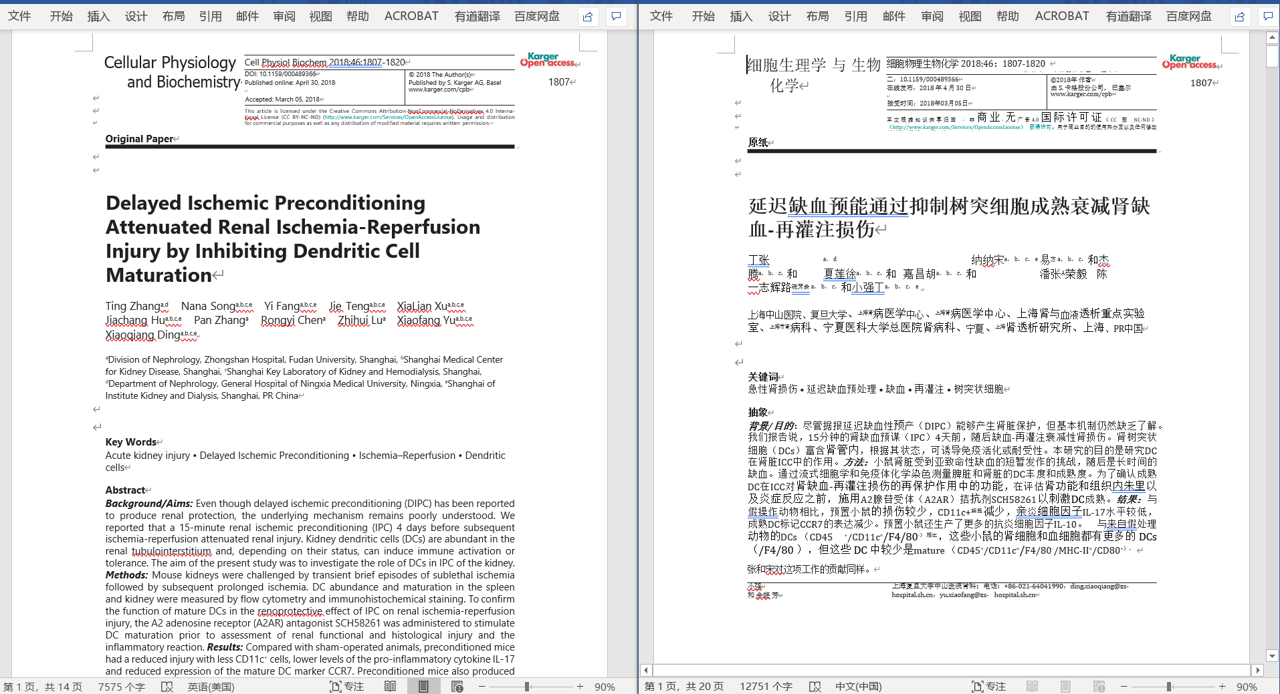Select Print Layout view in left status bar
Screen dimensions: 1280x694
[x=423, y=687]
